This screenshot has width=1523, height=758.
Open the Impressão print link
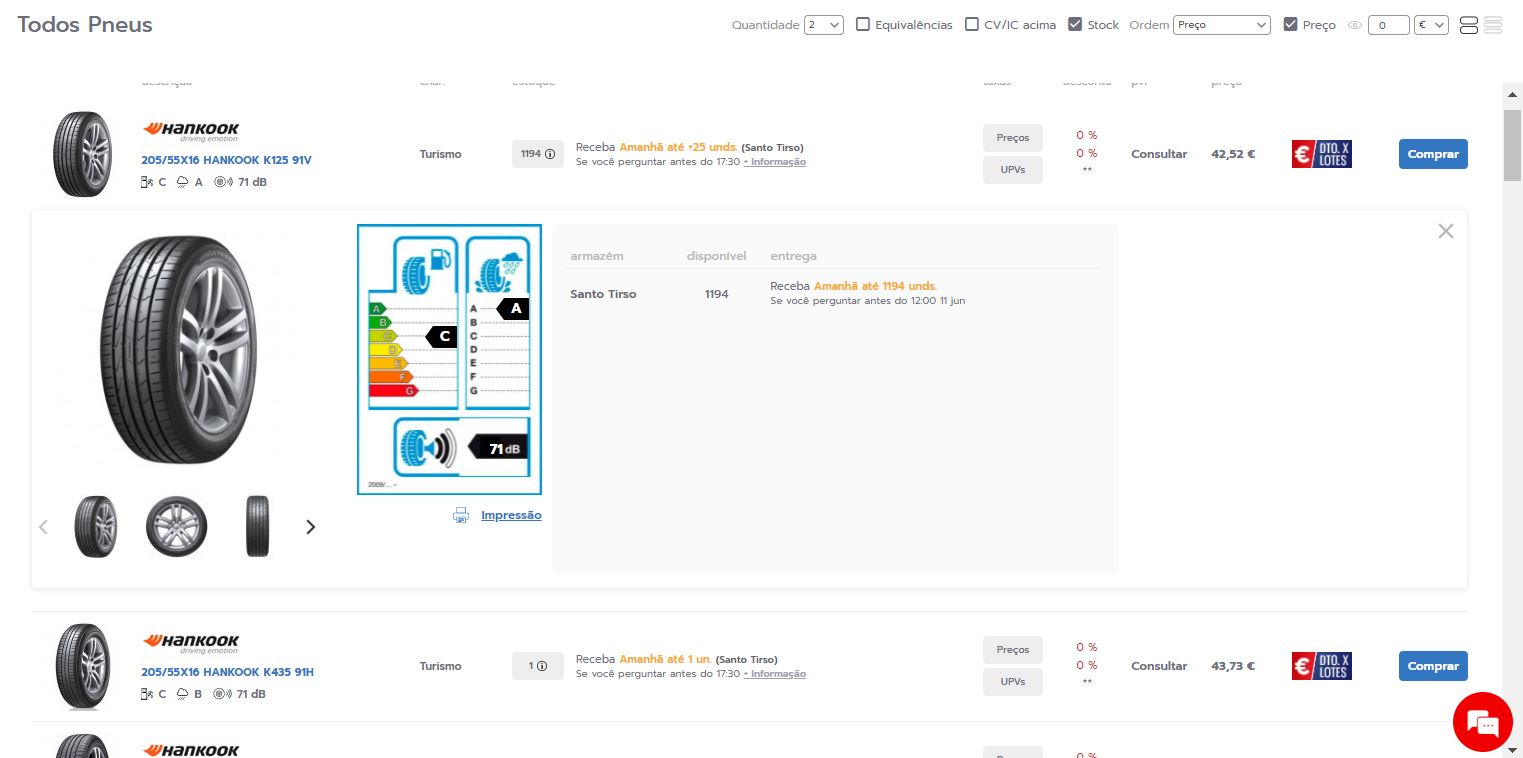tap(511, 515)
